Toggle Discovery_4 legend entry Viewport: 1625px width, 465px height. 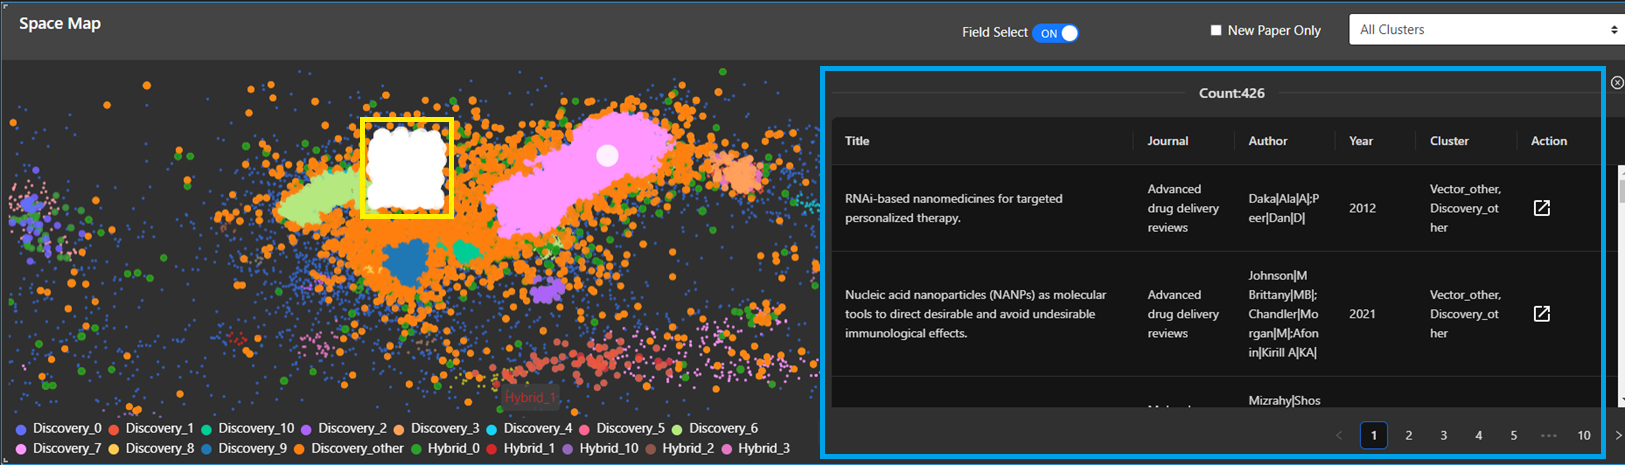coord(528,428)
